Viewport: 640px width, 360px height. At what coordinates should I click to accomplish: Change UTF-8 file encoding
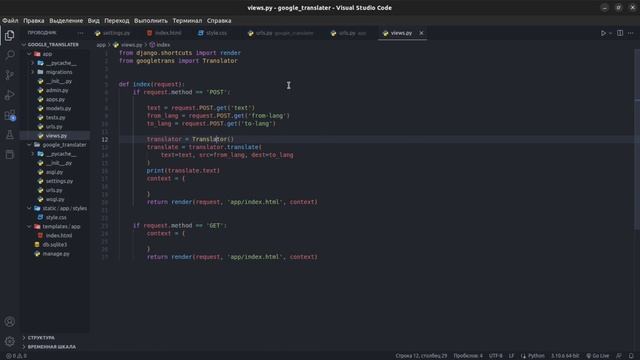(x=496, y=356)
